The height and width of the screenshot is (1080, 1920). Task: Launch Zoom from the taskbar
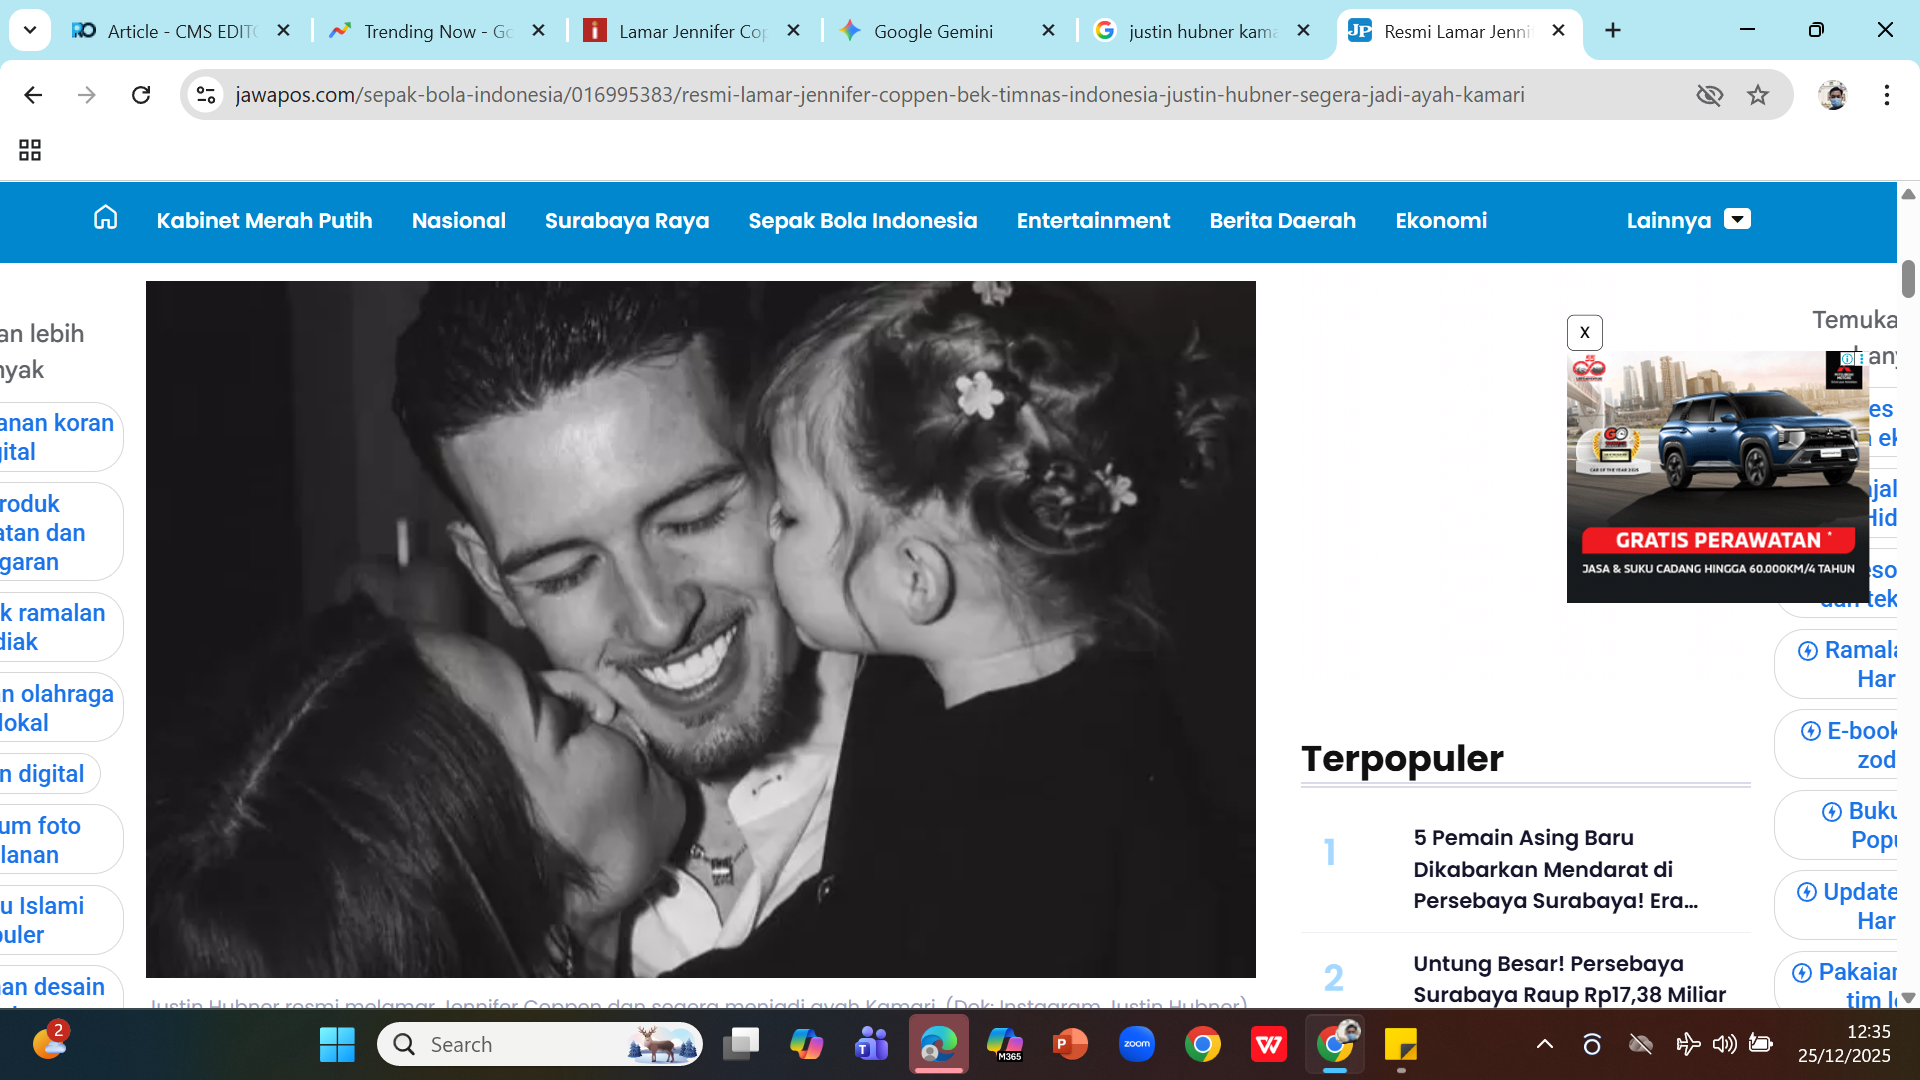pyautogui.click(x=1137, y=1045)
